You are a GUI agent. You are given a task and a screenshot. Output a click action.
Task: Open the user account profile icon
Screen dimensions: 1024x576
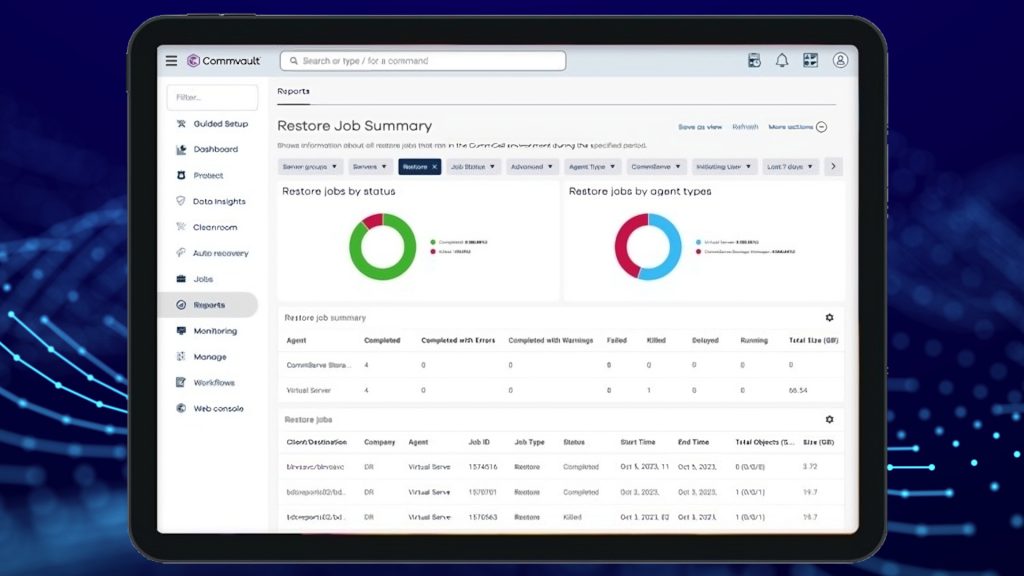[840, 61]
